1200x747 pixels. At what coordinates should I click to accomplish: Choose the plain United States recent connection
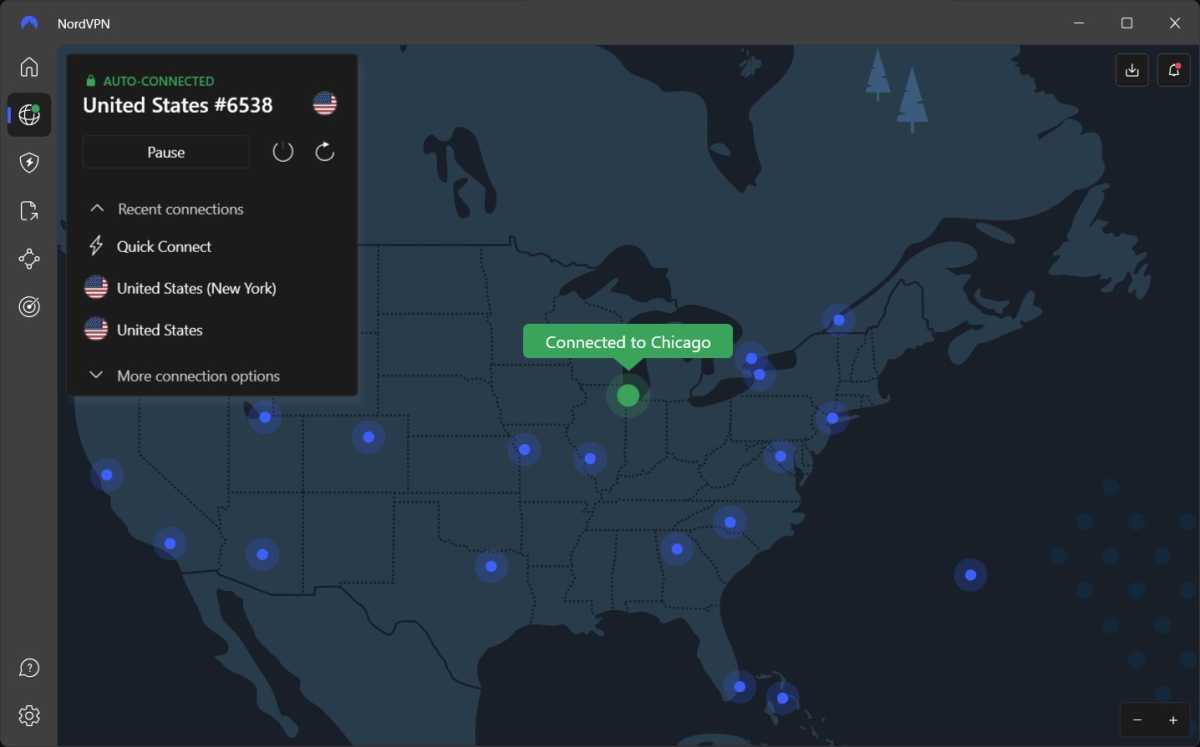[160, 329]
